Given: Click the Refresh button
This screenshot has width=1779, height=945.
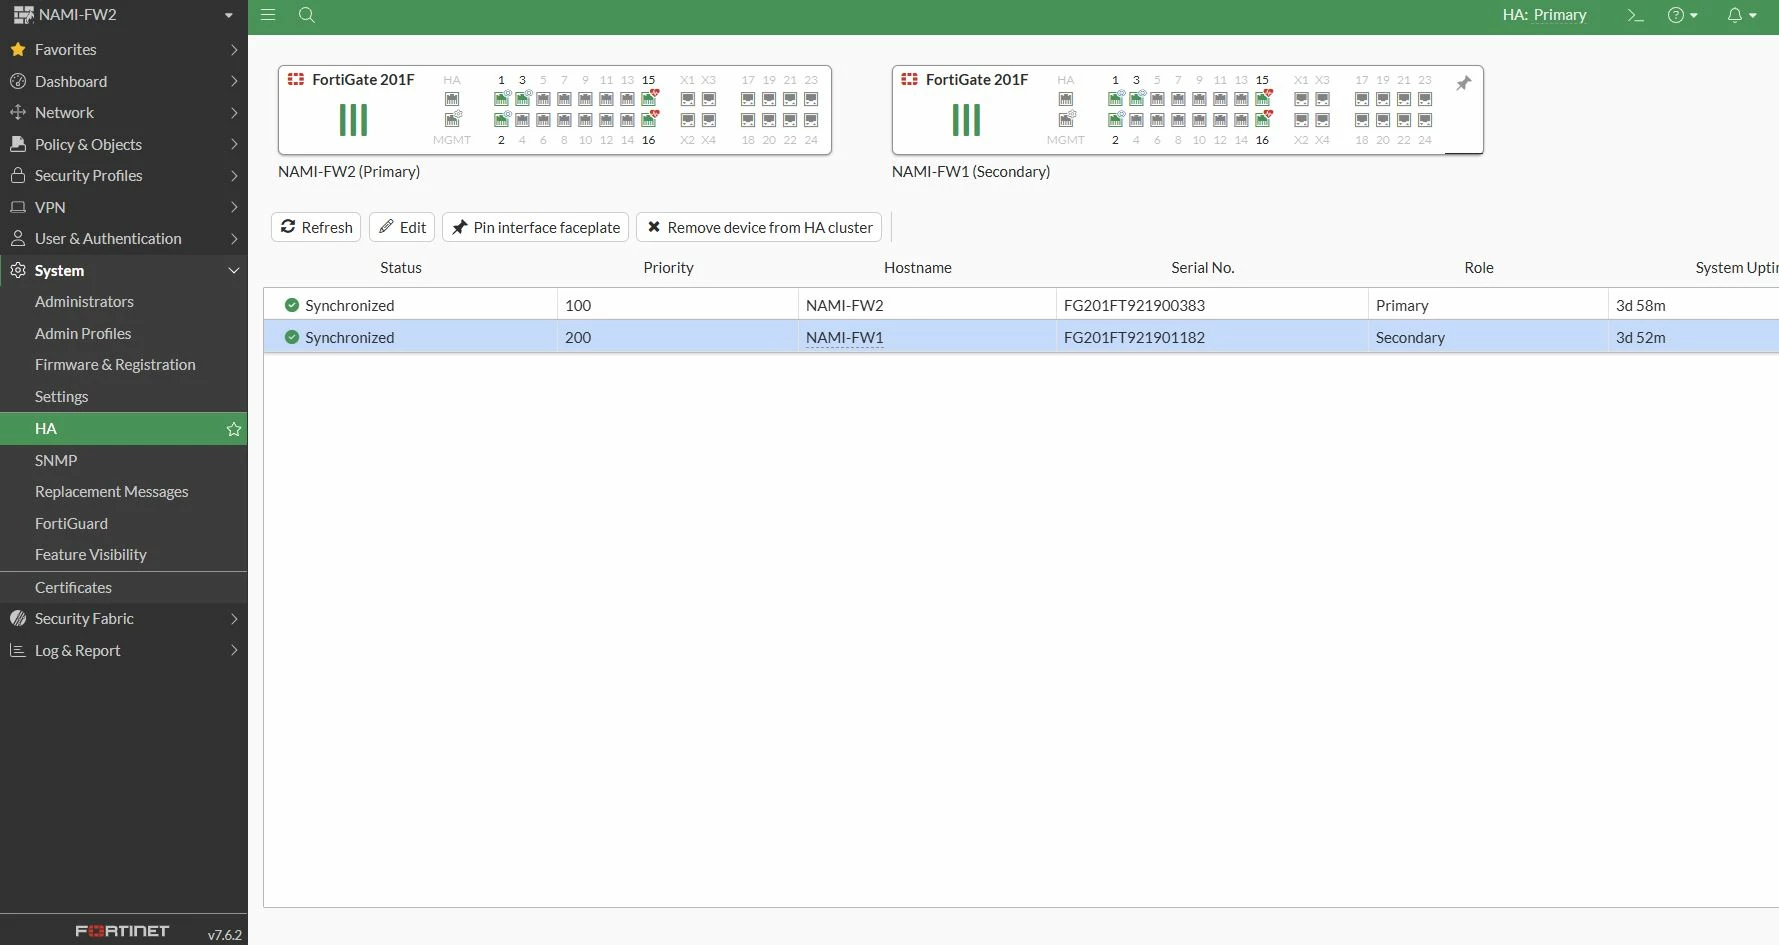Looking at the screenshot, I should coord(316,227).
